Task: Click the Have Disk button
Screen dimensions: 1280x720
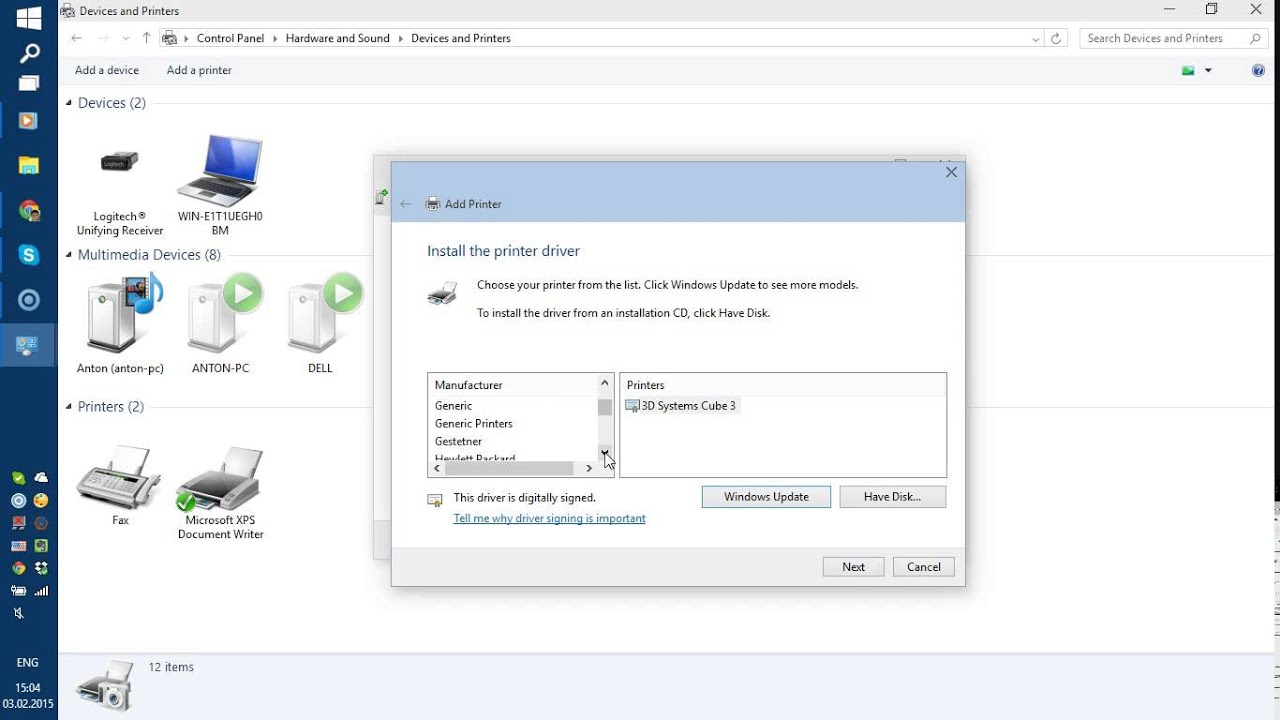Action: [x=892, y=497]
